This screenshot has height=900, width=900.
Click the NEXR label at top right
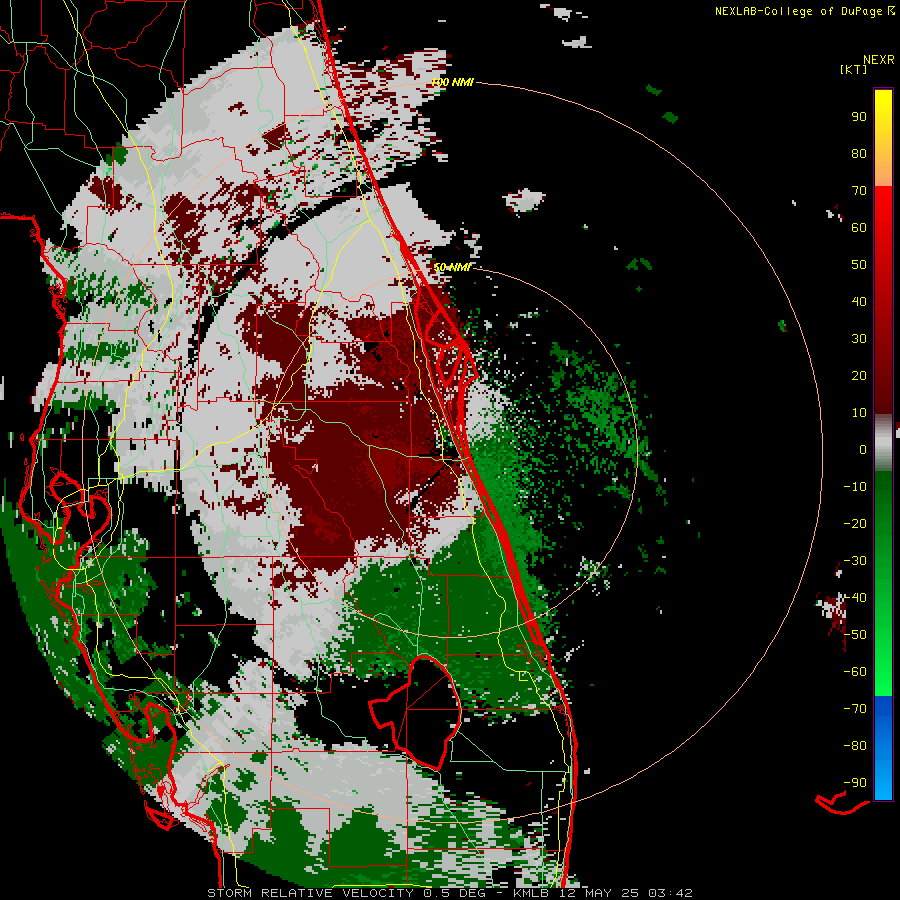tap(879, 60)
